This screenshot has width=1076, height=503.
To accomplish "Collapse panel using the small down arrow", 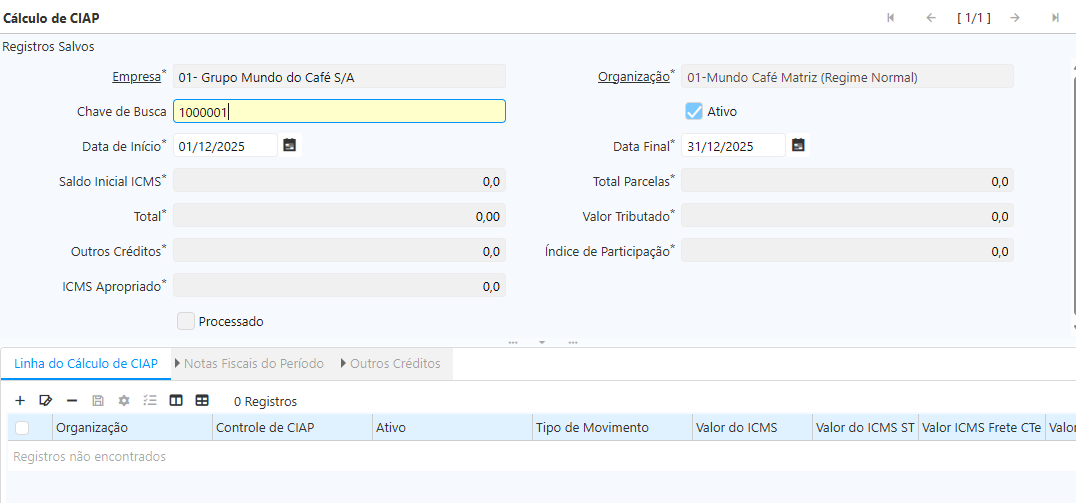I will coord(542,342).
